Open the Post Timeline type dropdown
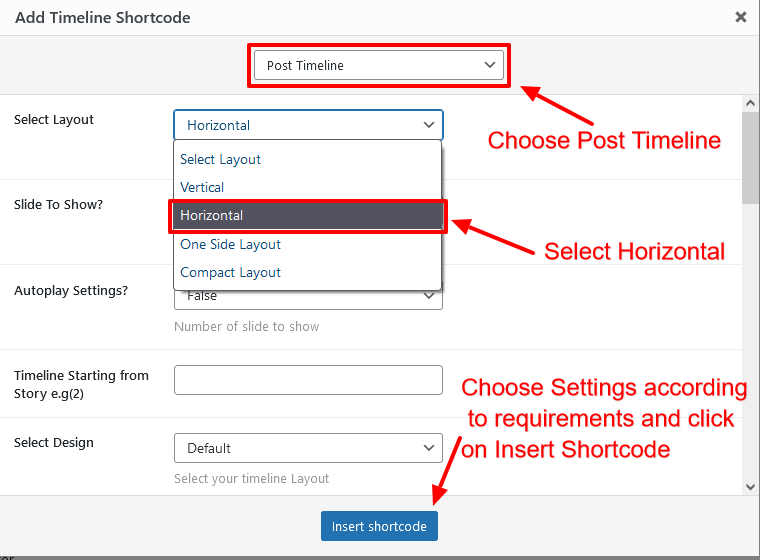This screenshot has height=560, width=760. pyautogui.click(x=379, y=65)
